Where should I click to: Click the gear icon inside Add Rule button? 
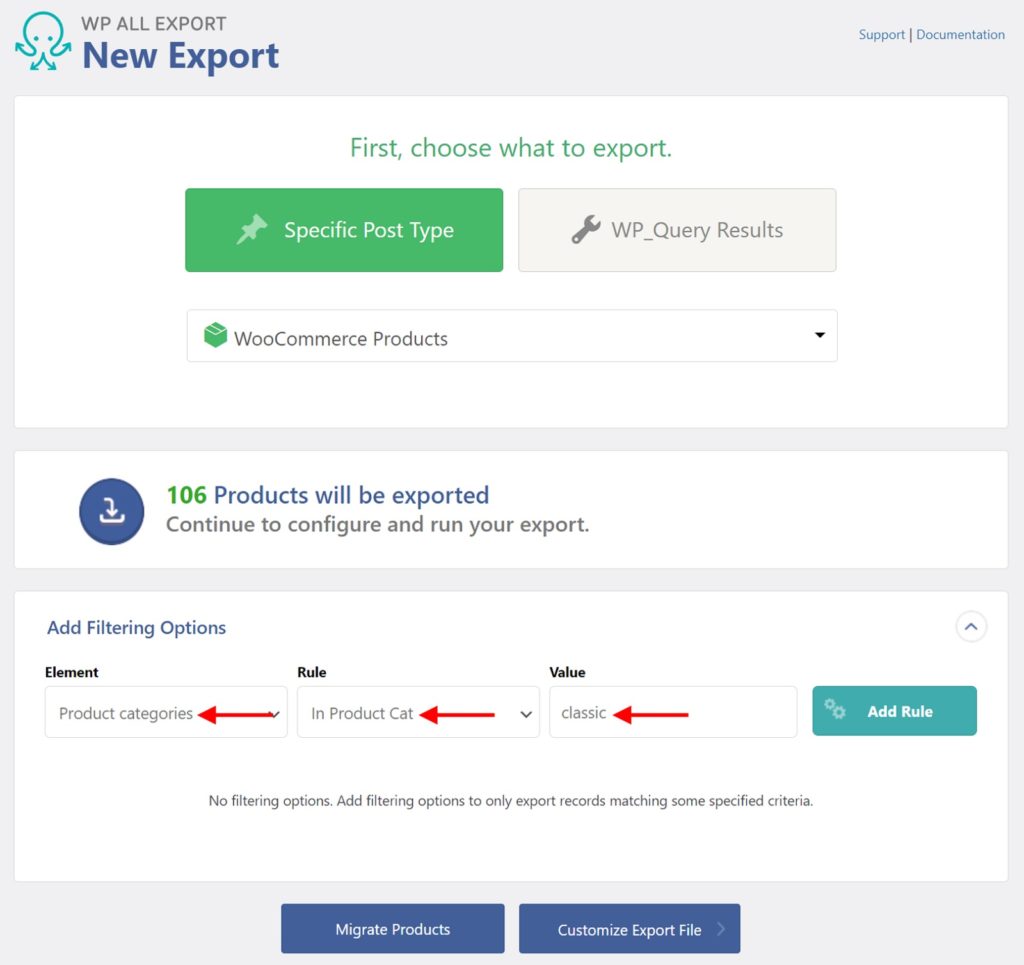[836, 711]
